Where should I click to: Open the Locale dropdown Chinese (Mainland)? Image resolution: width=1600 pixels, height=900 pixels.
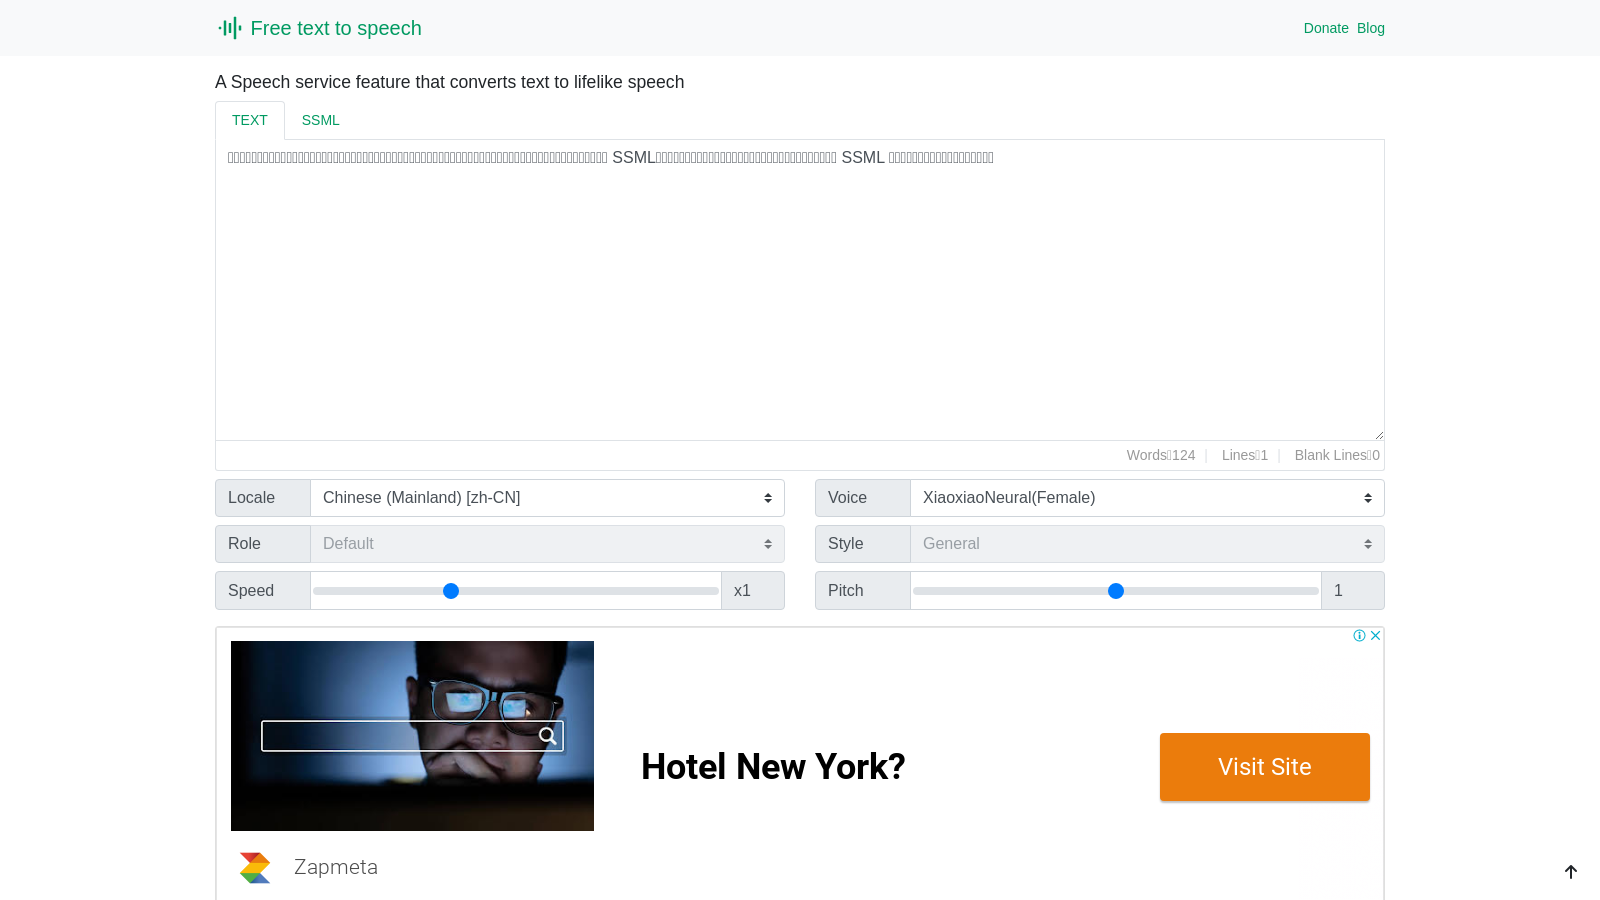[x=547, y=498]
